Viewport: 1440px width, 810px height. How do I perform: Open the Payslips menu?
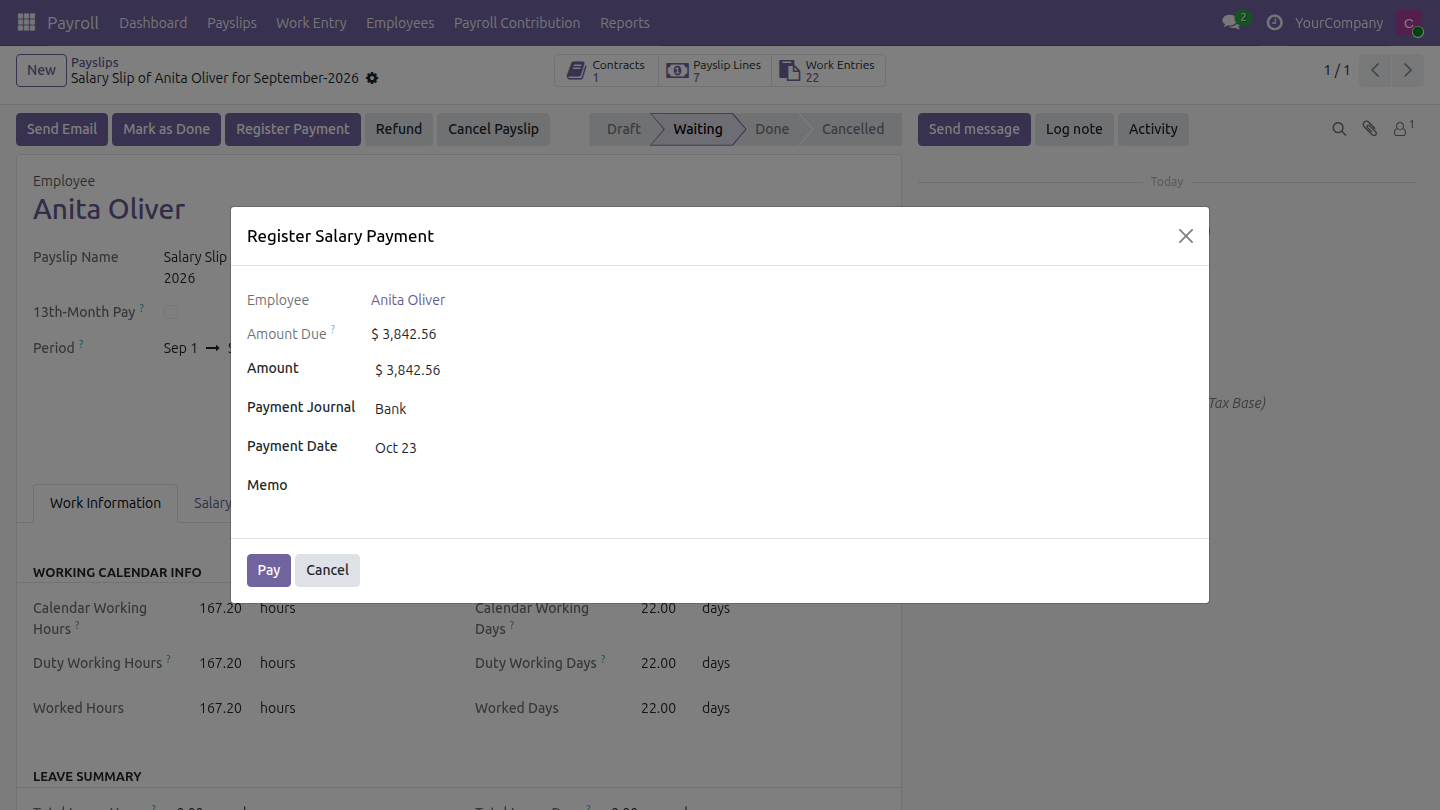click(x=232, y=23)
